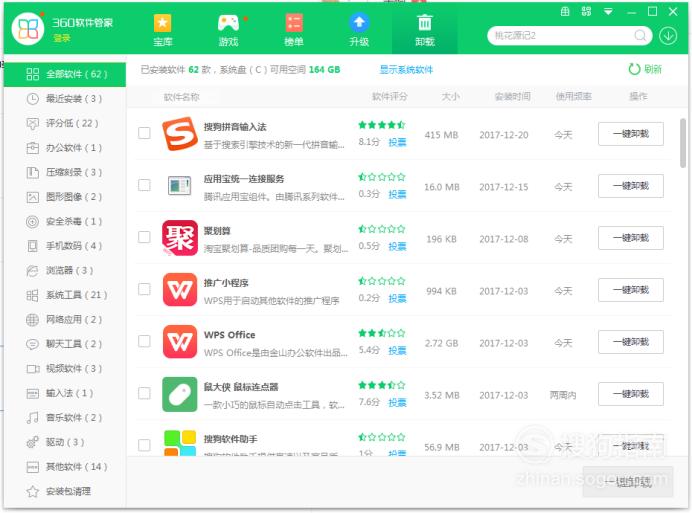Image resolution: width=692 pixels, height=513 pixels.
Task: Select 办公软件 (1) category
Action: click(x=65, y=148)
